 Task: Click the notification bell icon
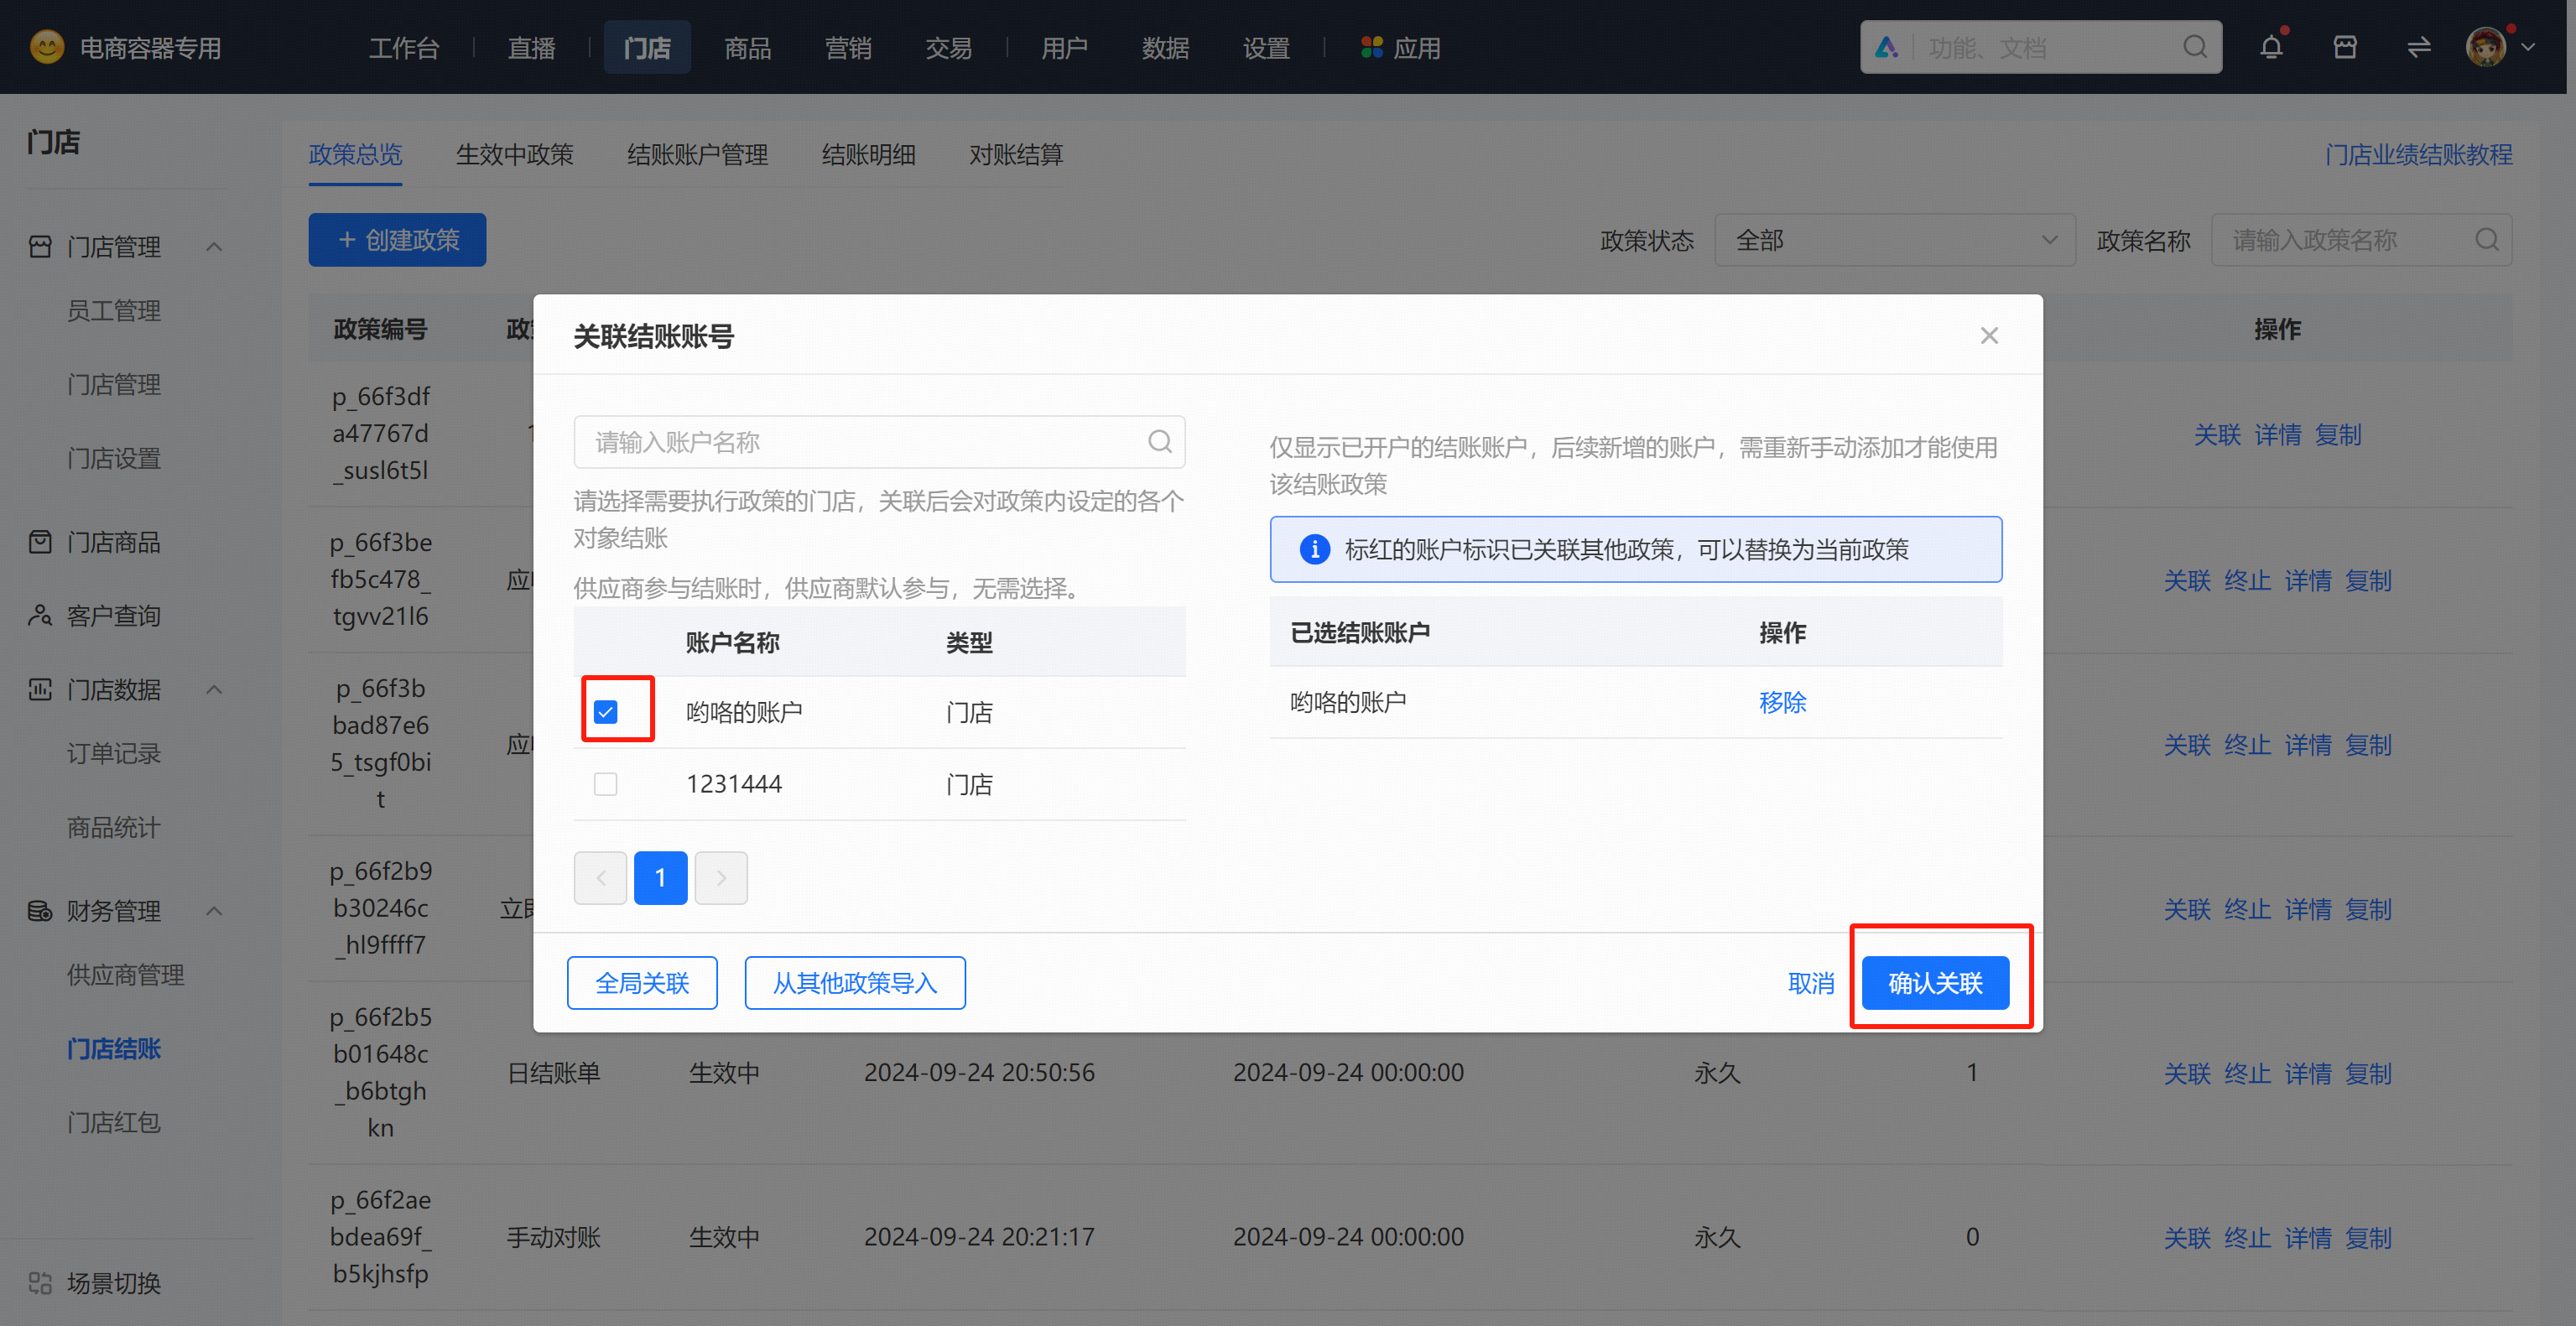(x=2271, y=47)
